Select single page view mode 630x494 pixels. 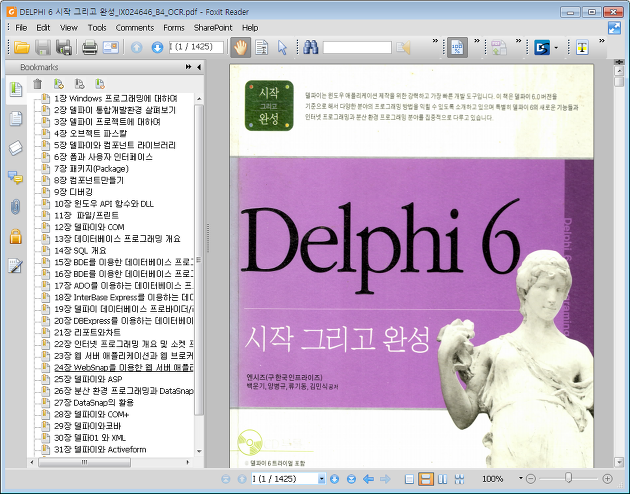pos(409,479)
